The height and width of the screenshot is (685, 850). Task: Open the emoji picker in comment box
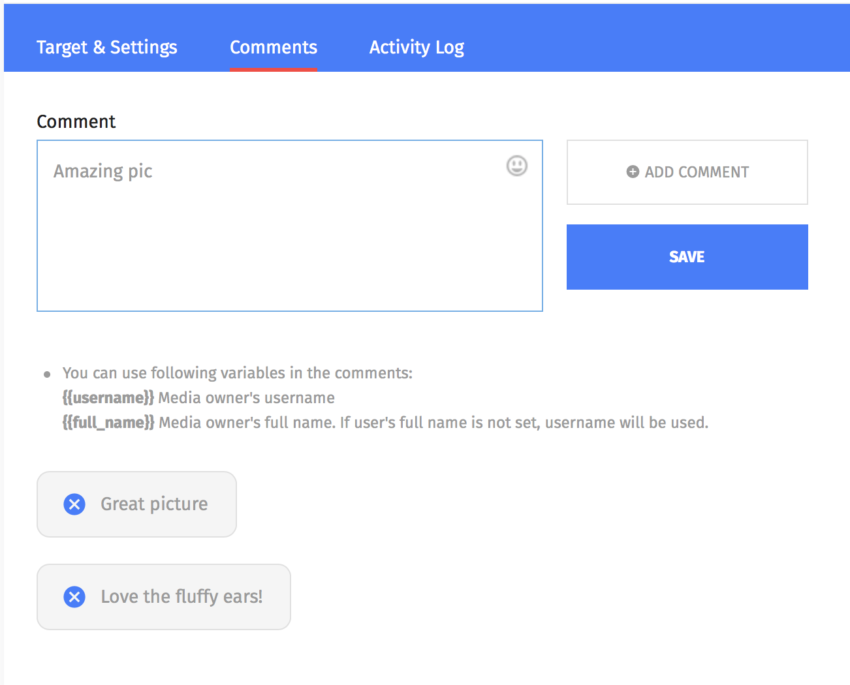click(x=516, y=166)
